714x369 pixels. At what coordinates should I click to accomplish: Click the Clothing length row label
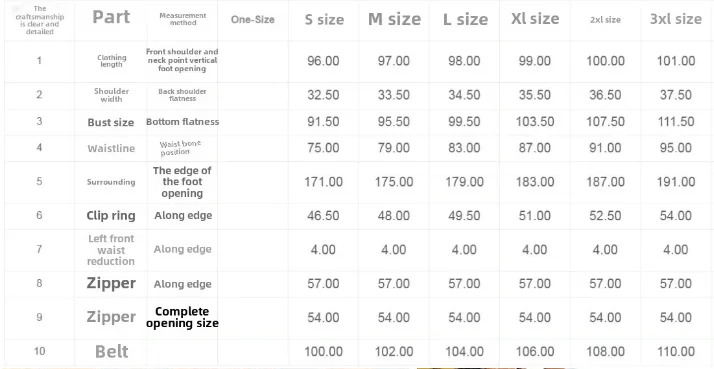(112, 61)
